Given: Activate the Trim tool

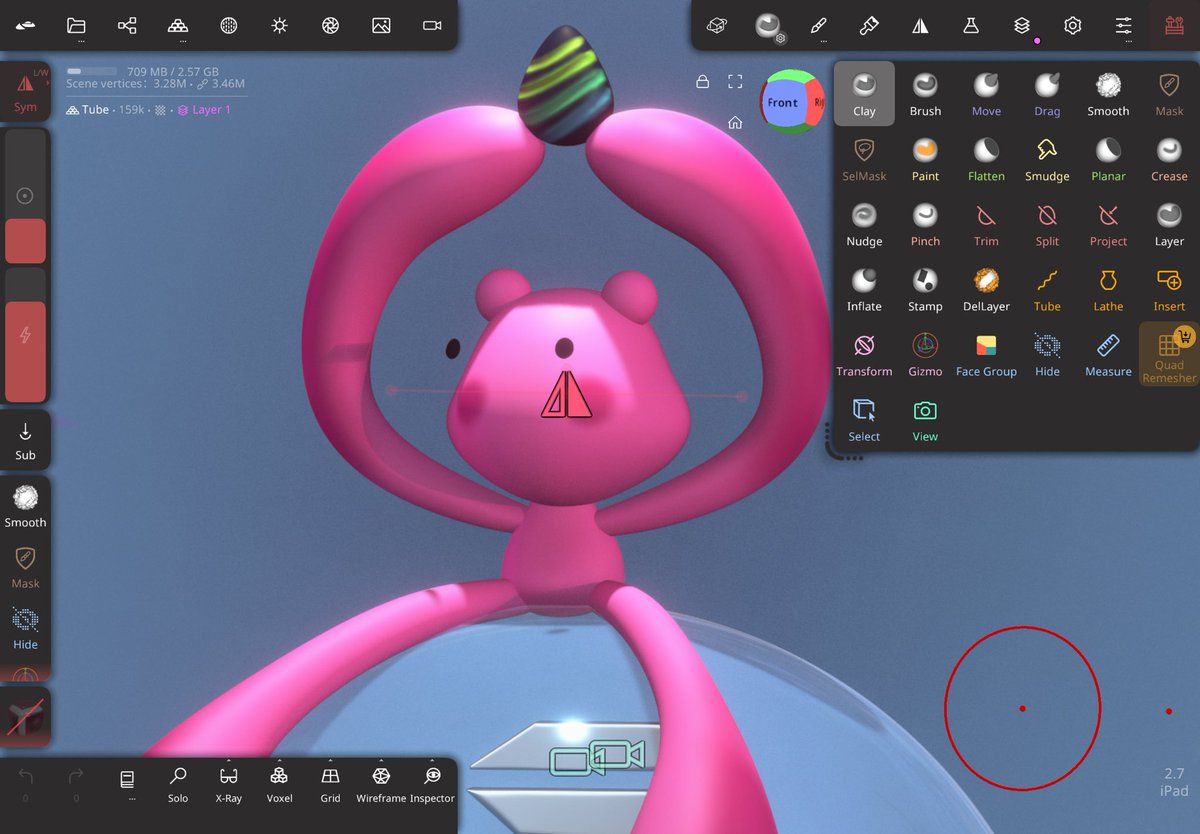Looking at the screenshot, I should point(986,224).
